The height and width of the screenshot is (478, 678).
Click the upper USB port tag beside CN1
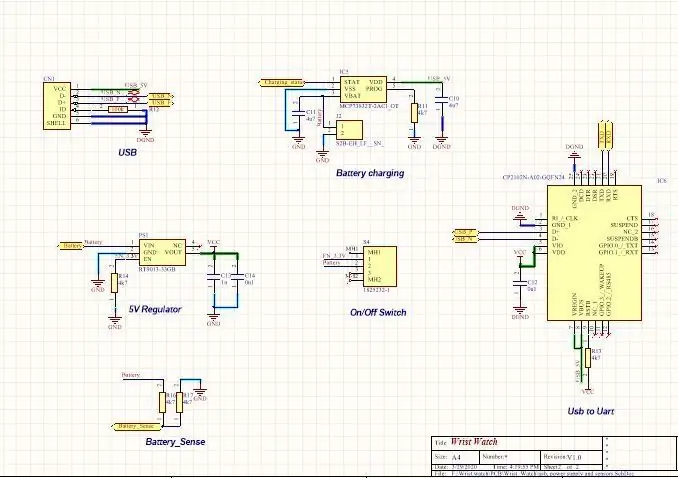(160, 96)
